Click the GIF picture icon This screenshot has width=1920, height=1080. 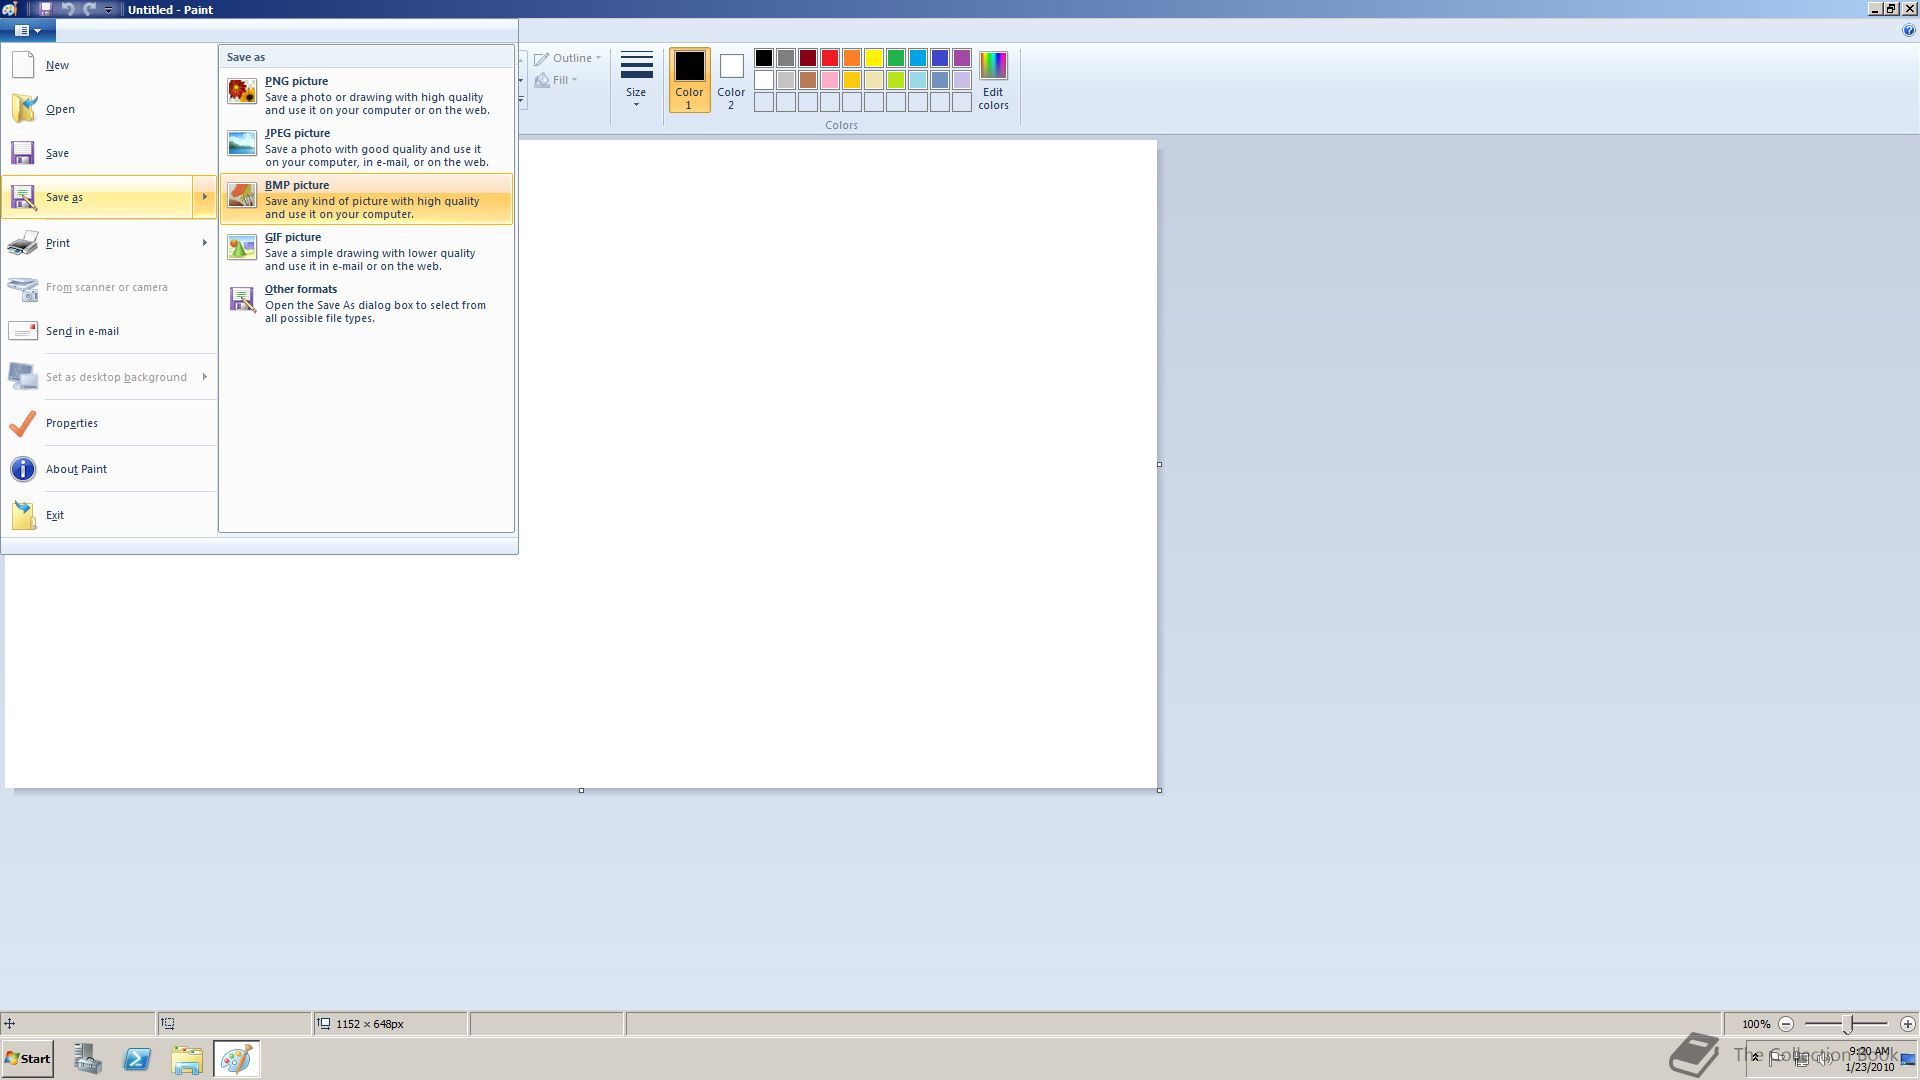click(x=242, y=247)
